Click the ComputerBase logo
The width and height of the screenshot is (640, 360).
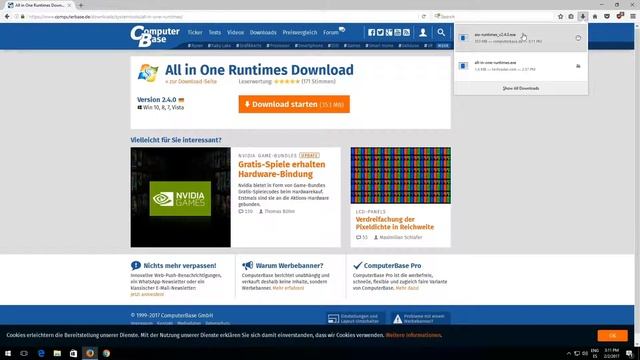click(x=155, y=36)
